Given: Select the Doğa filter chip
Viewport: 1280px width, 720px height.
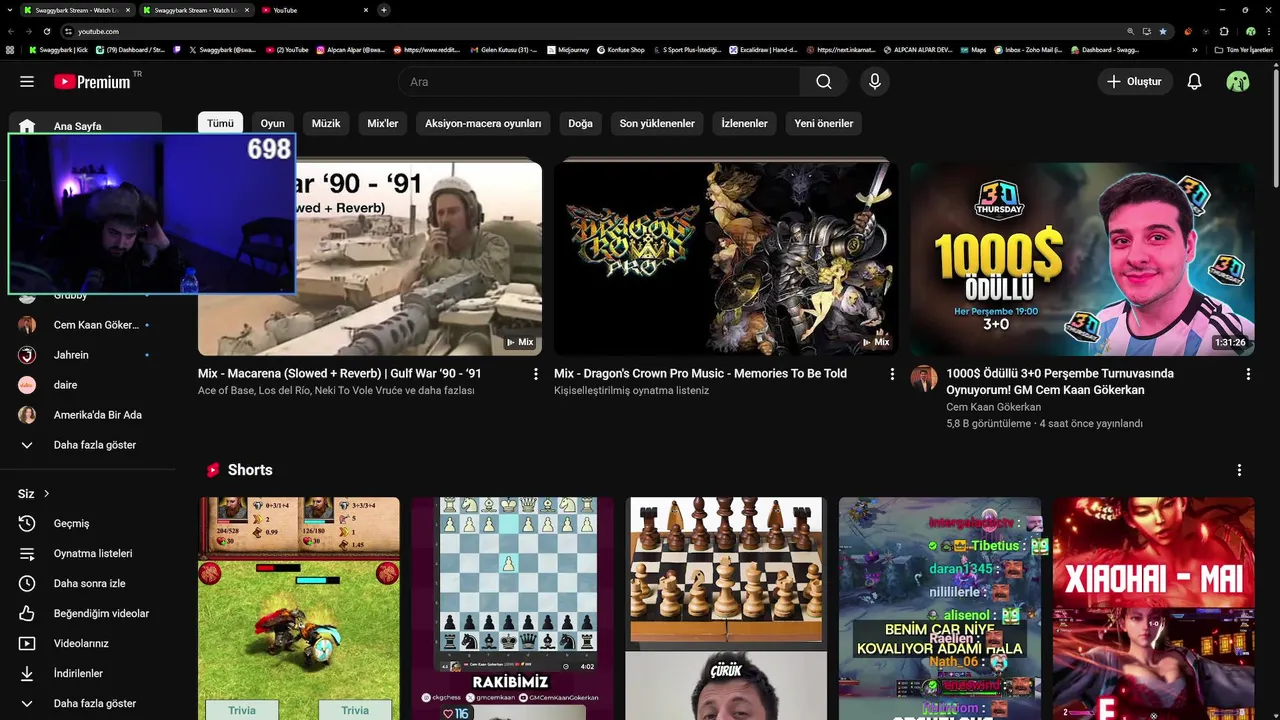Looking at the screenshot, I should coord(580,123).
